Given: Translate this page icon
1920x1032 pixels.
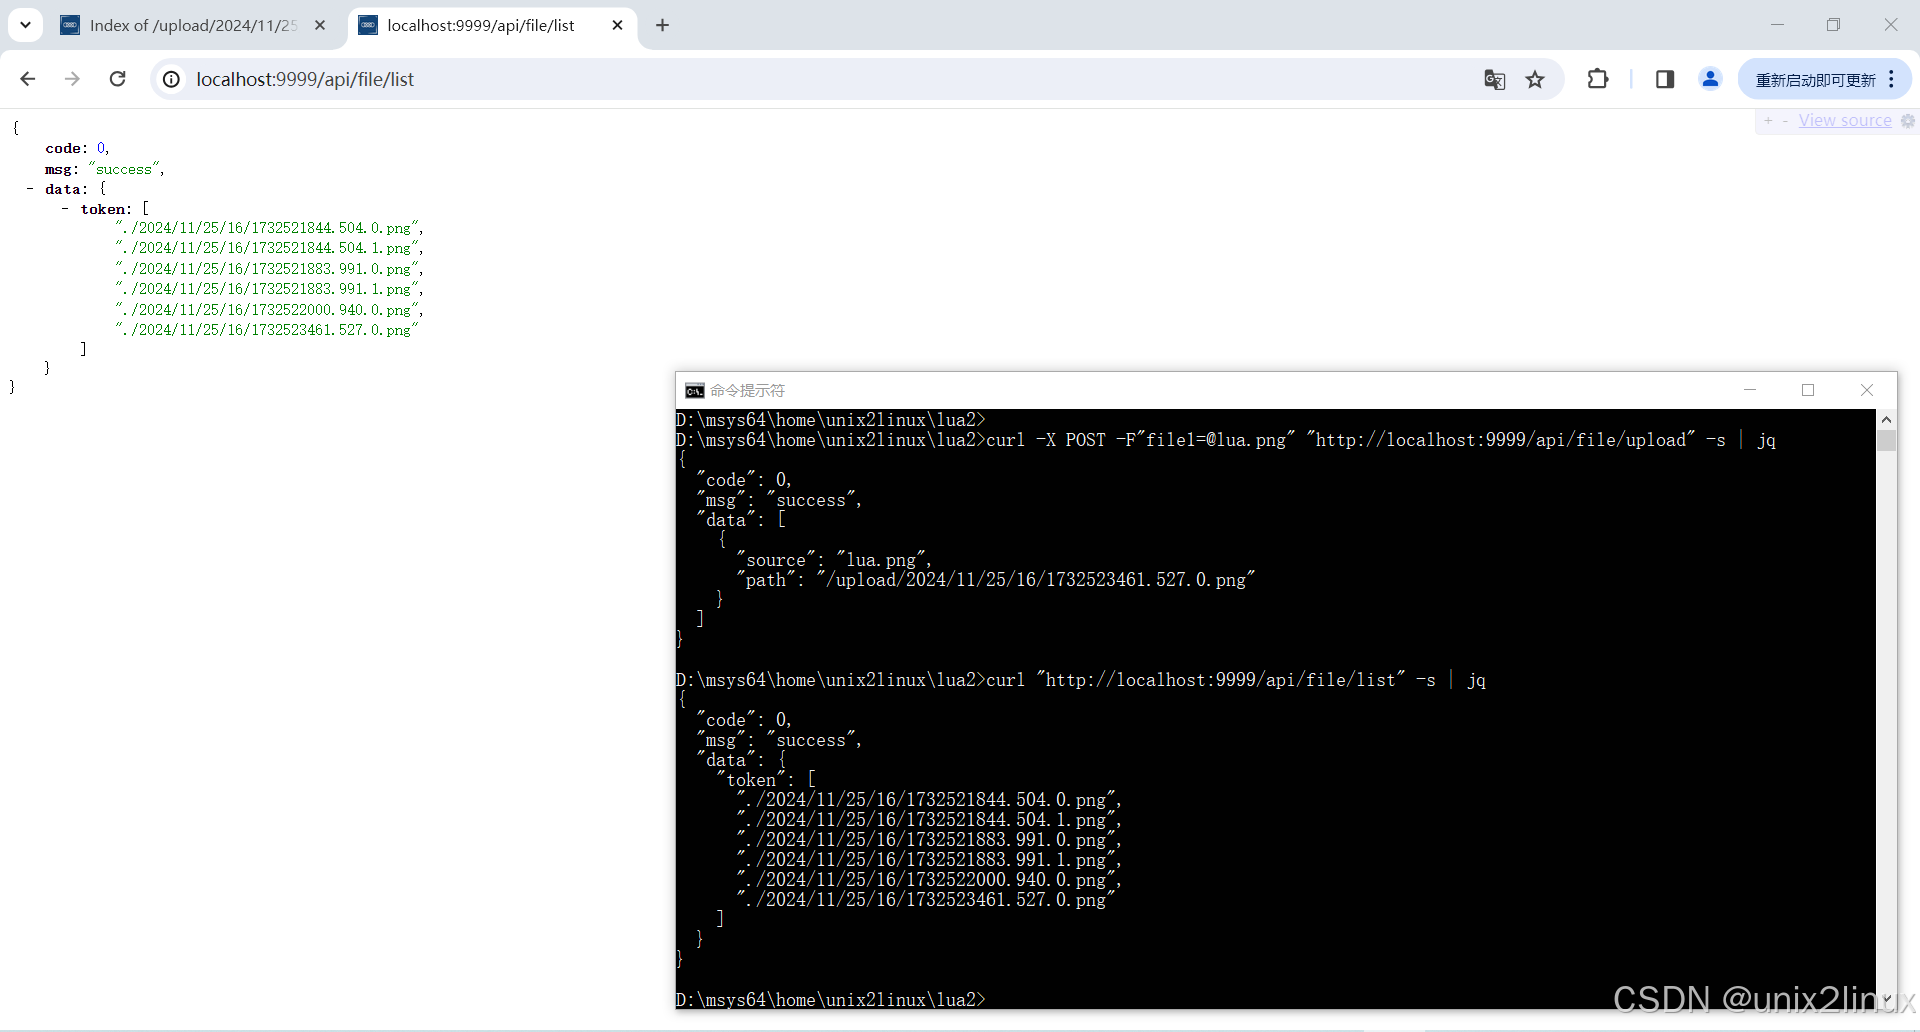Looking at the screenshot, I should pos(1494,80).
